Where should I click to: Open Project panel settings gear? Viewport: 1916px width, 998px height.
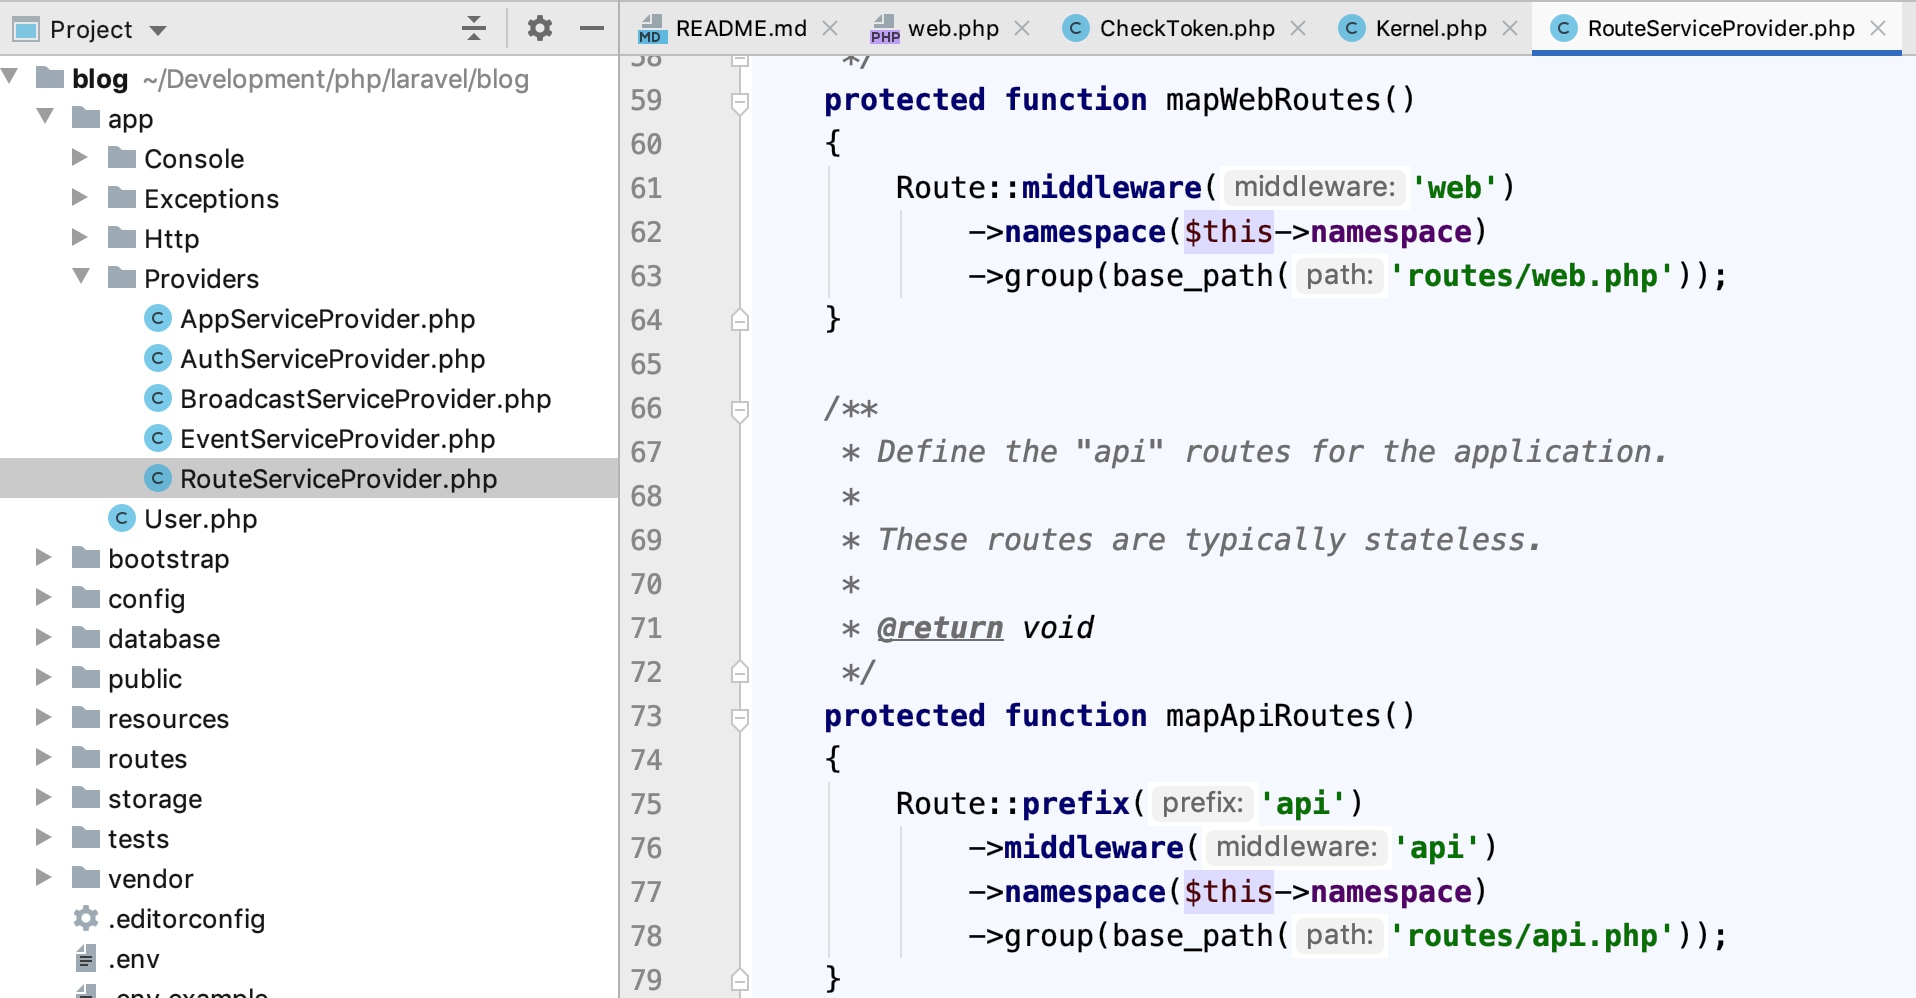[540, 28]
